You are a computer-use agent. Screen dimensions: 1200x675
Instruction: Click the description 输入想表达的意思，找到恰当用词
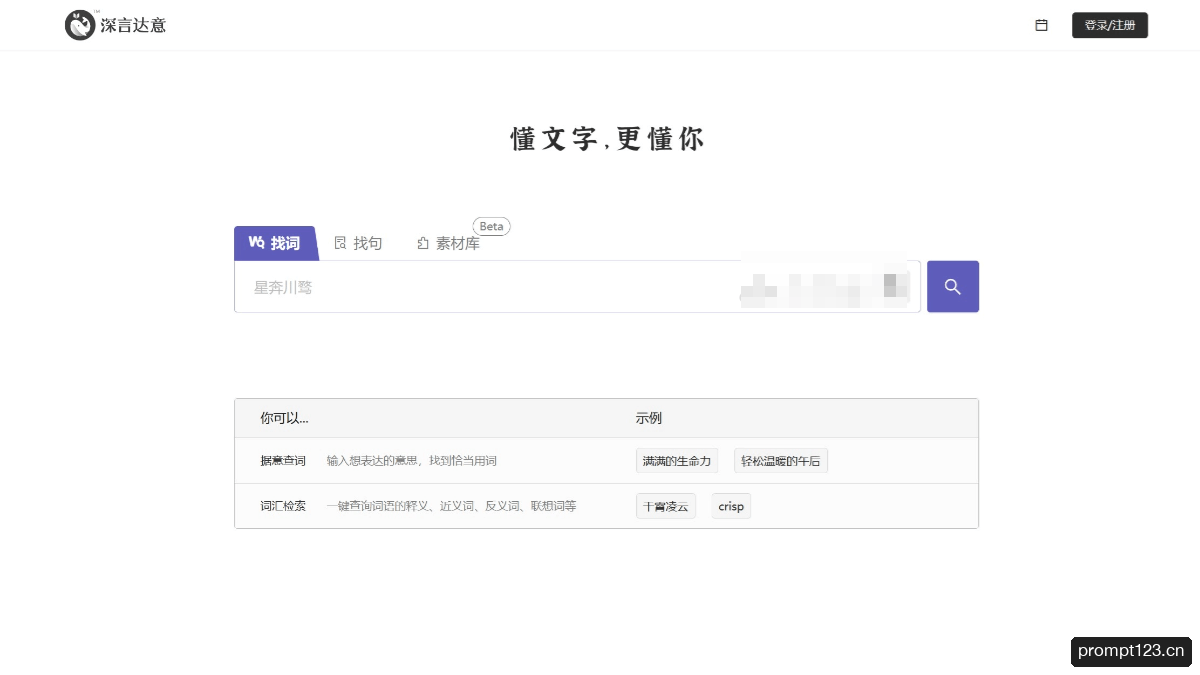coord(412,461)
